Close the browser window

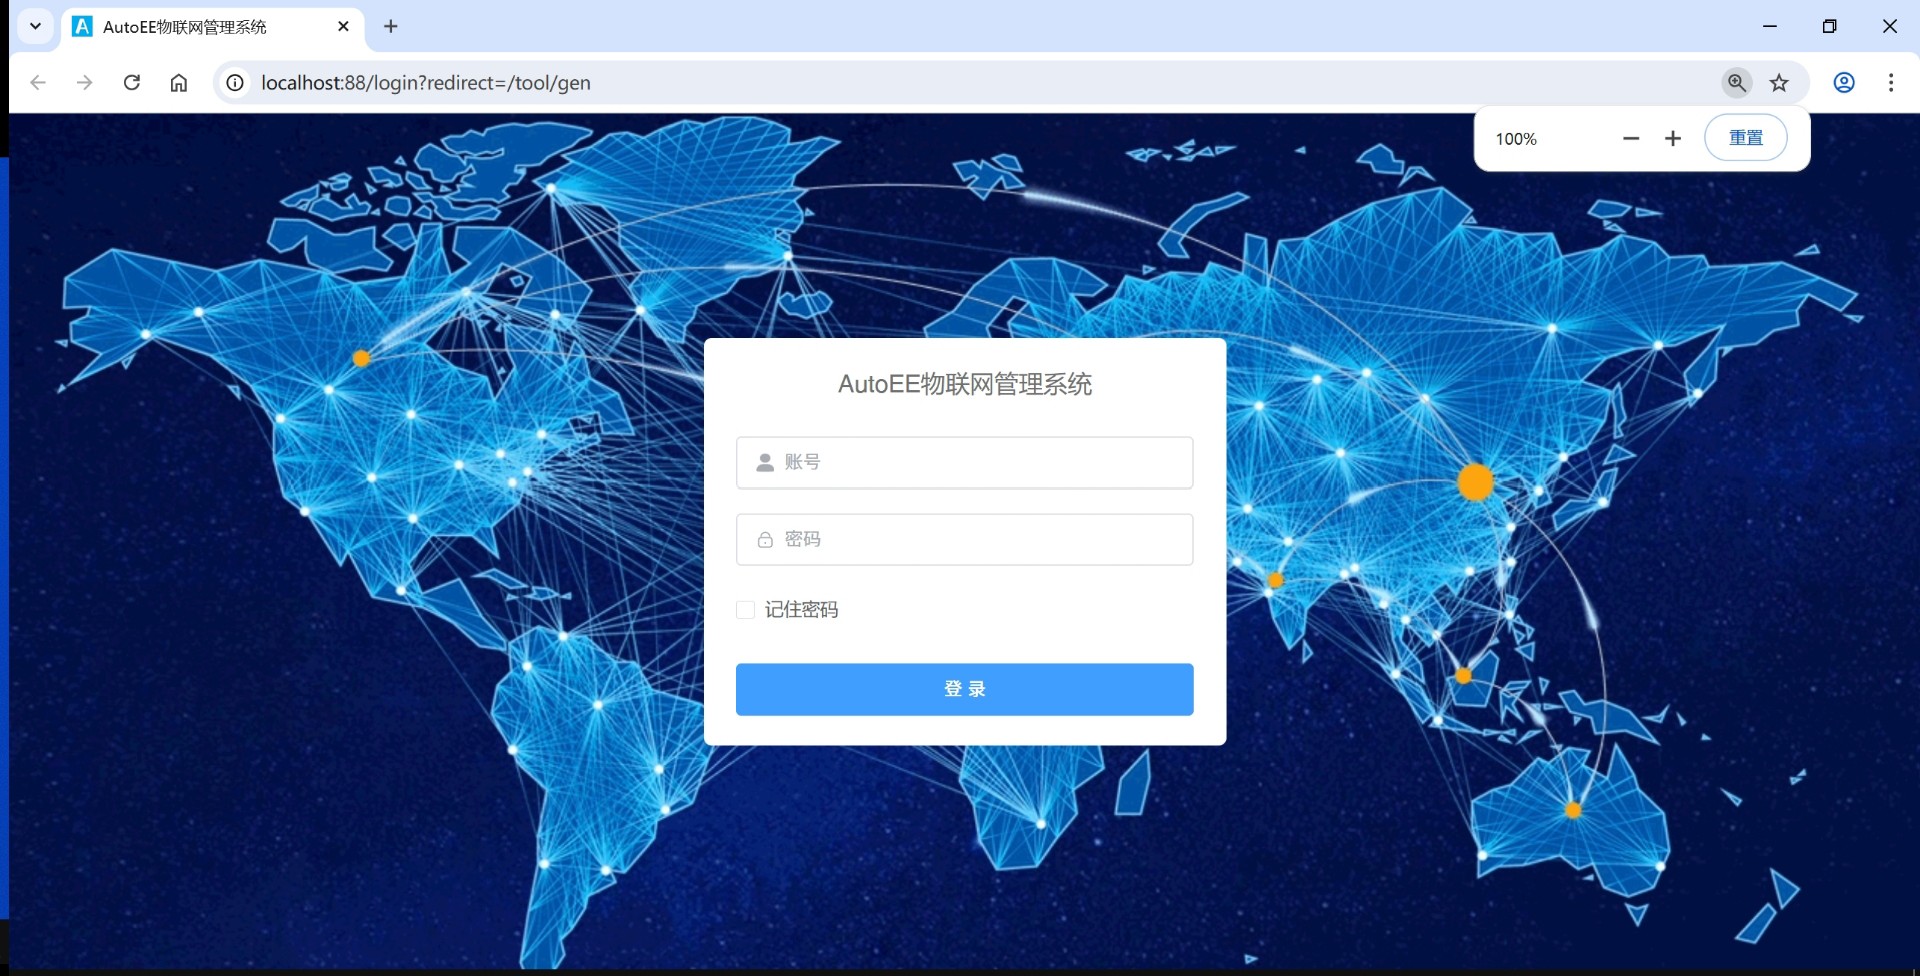click(1889, 27)
